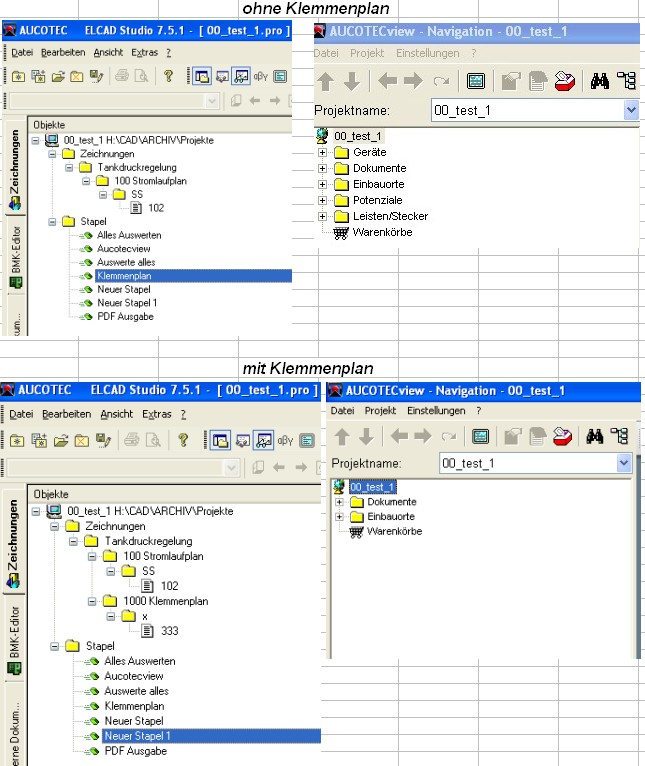The image size is (645, 766).
Task: Click the binoculars search icon in the mit Klemmenplan AUCOTECview
Action: pyautogui.click(x=595, y=436)
